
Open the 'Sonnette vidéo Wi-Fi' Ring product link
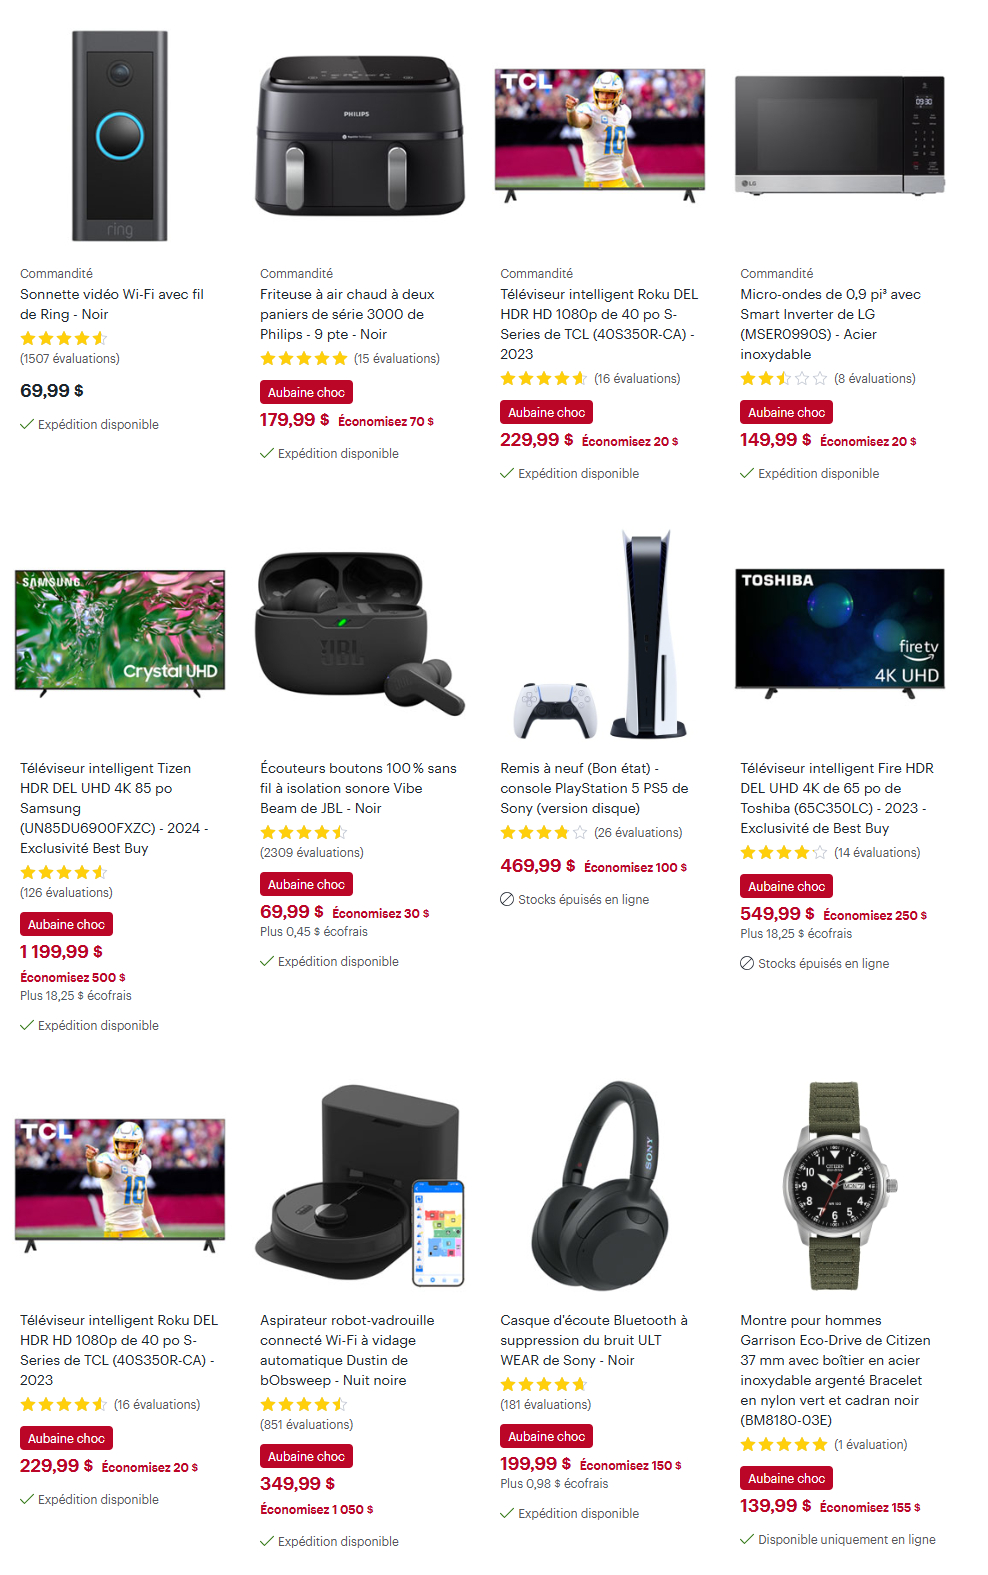pos(112,304)
